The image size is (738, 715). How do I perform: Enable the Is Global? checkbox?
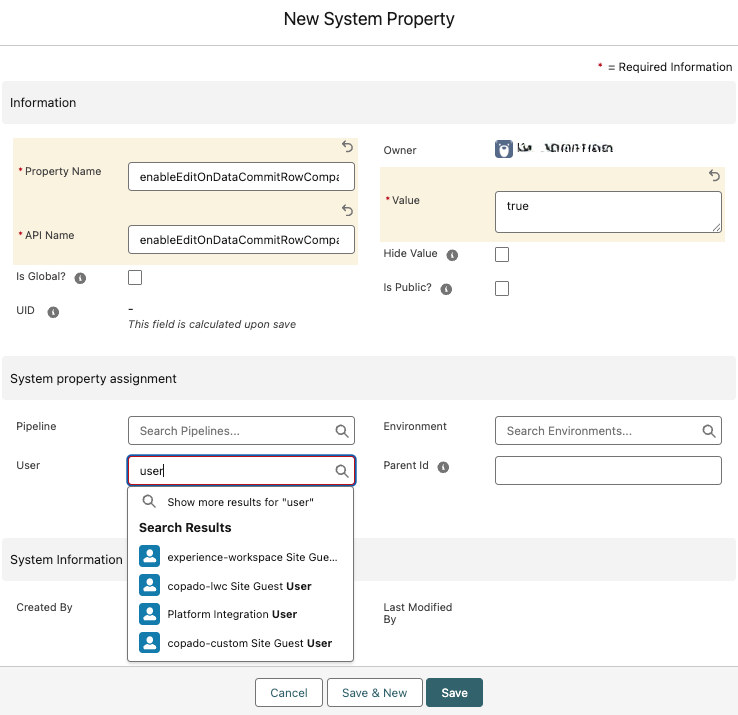click(x=135, y=278)
